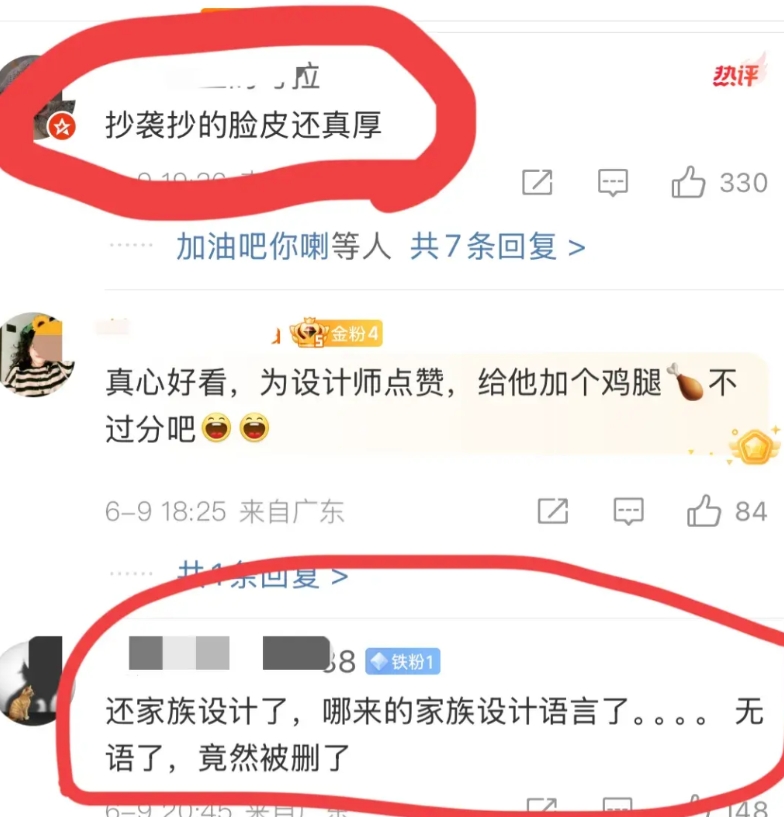Tap the 铁粉1 fan badge
The image size is (784, 817).
tap(403, 661)
